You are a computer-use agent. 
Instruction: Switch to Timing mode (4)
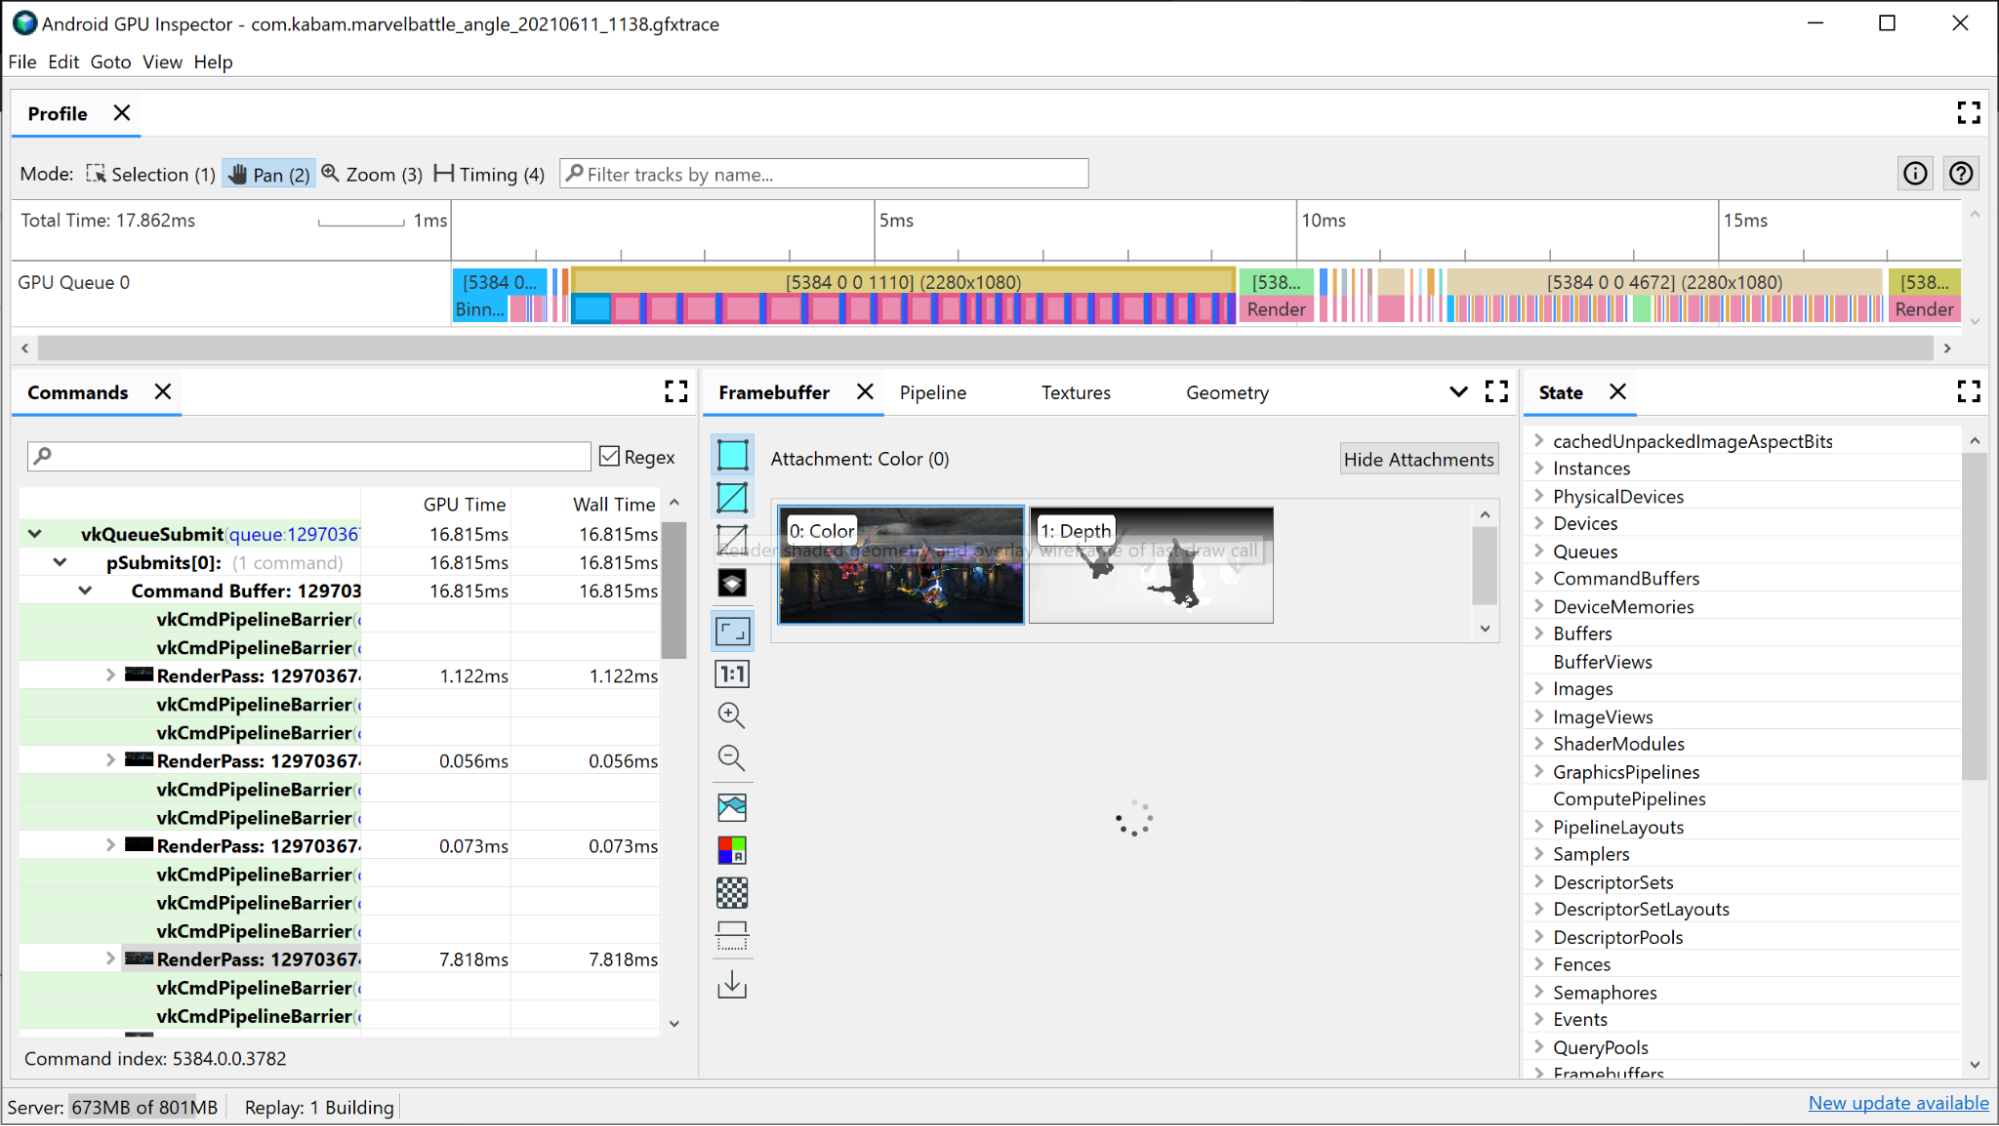(x=487, y=173)
